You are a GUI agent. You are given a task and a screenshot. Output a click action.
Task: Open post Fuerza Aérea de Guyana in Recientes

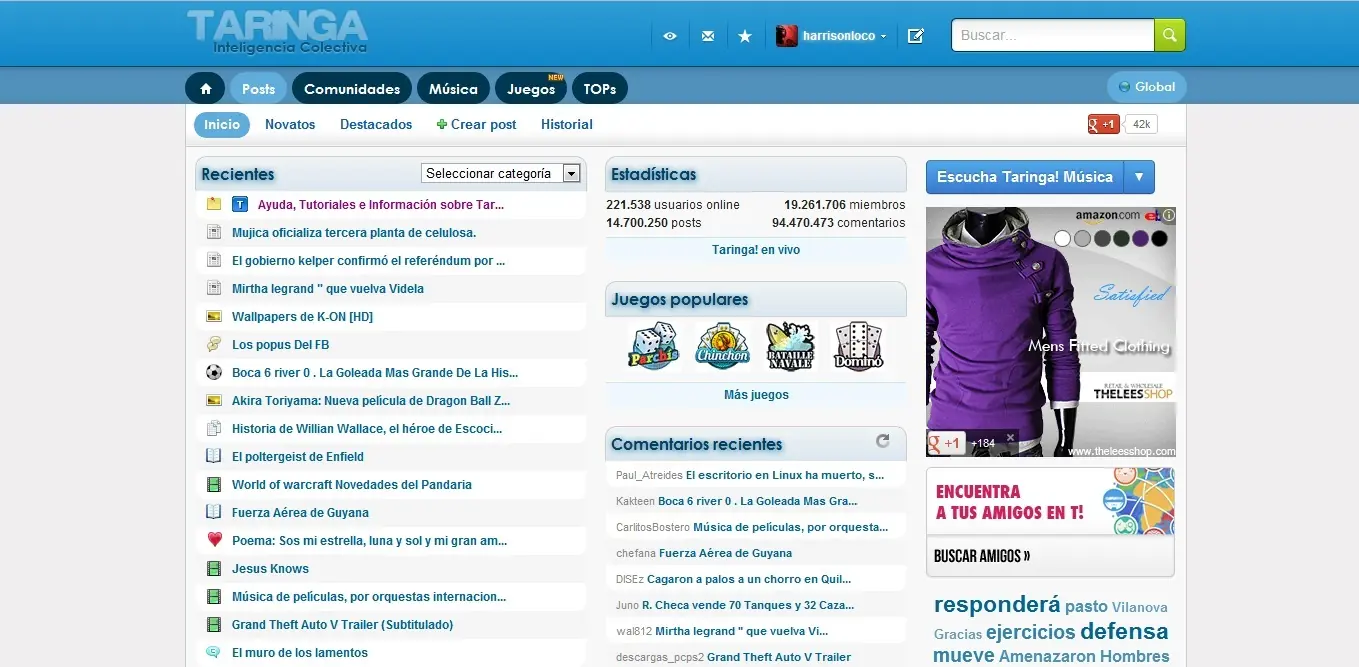(300, 512)
